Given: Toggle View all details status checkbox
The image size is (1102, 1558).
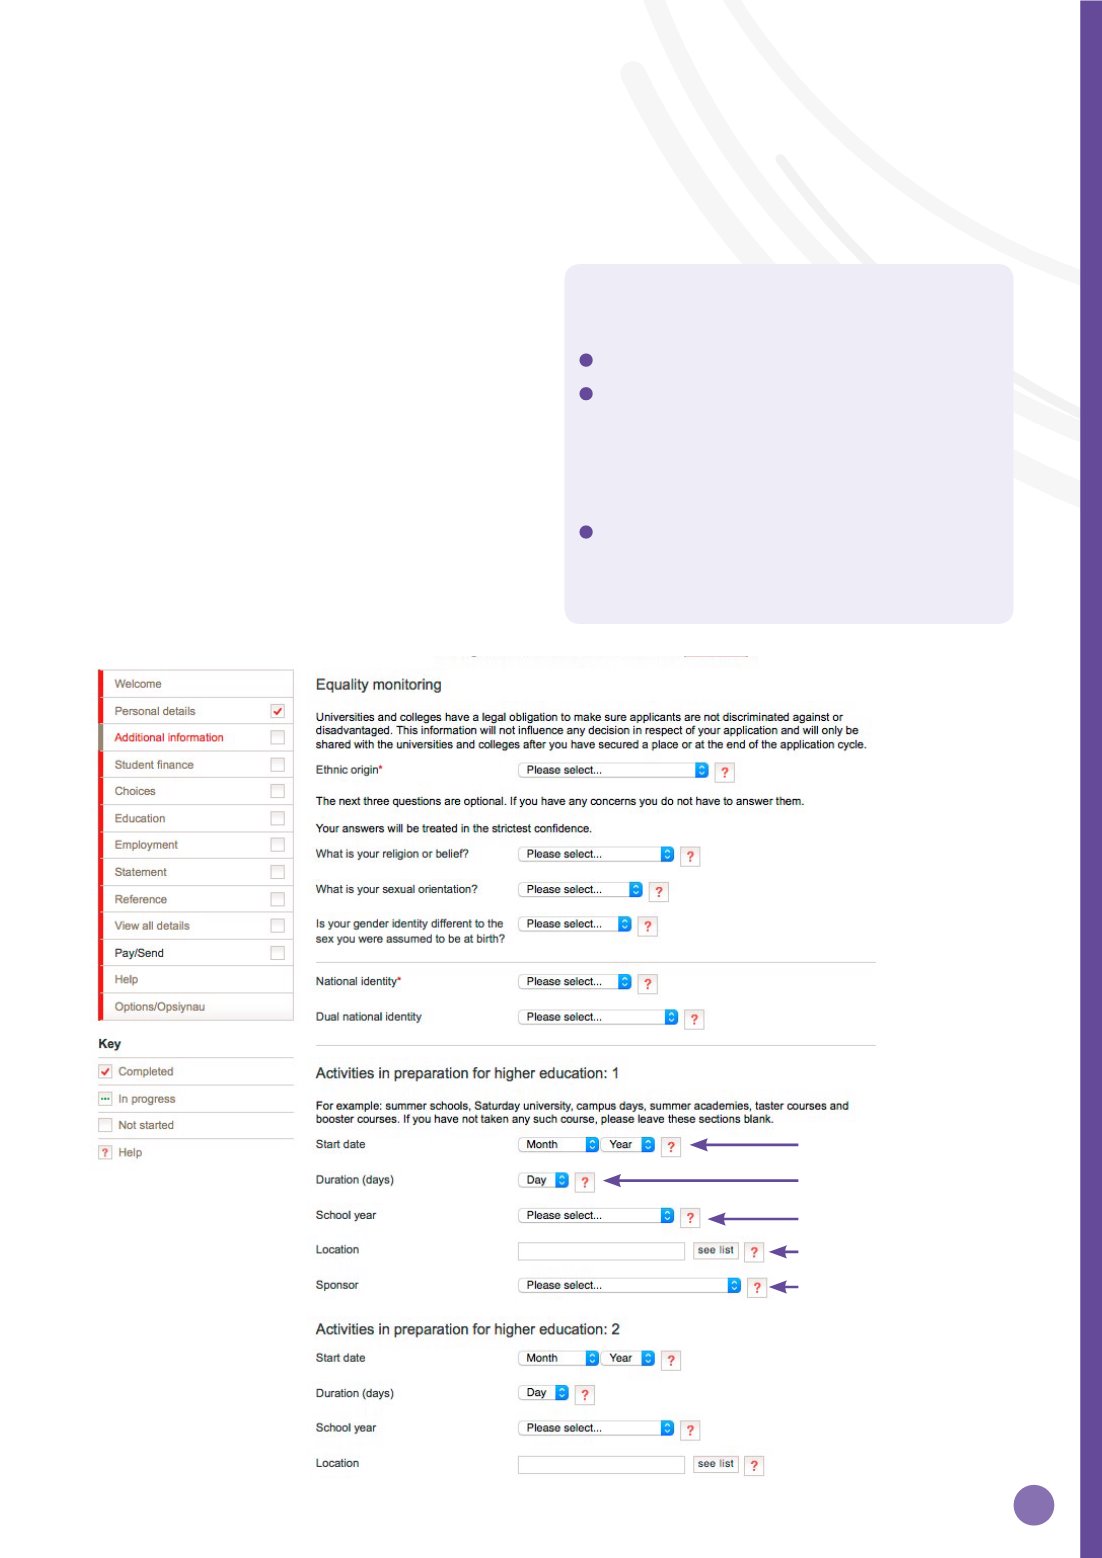Looking at the screenshot, I should (278, 926).
